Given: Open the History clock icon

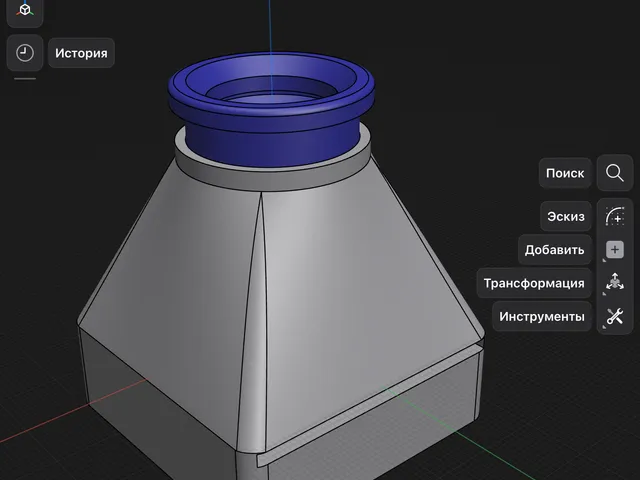Looking at the screenshot, I should (x=25, y=53).
